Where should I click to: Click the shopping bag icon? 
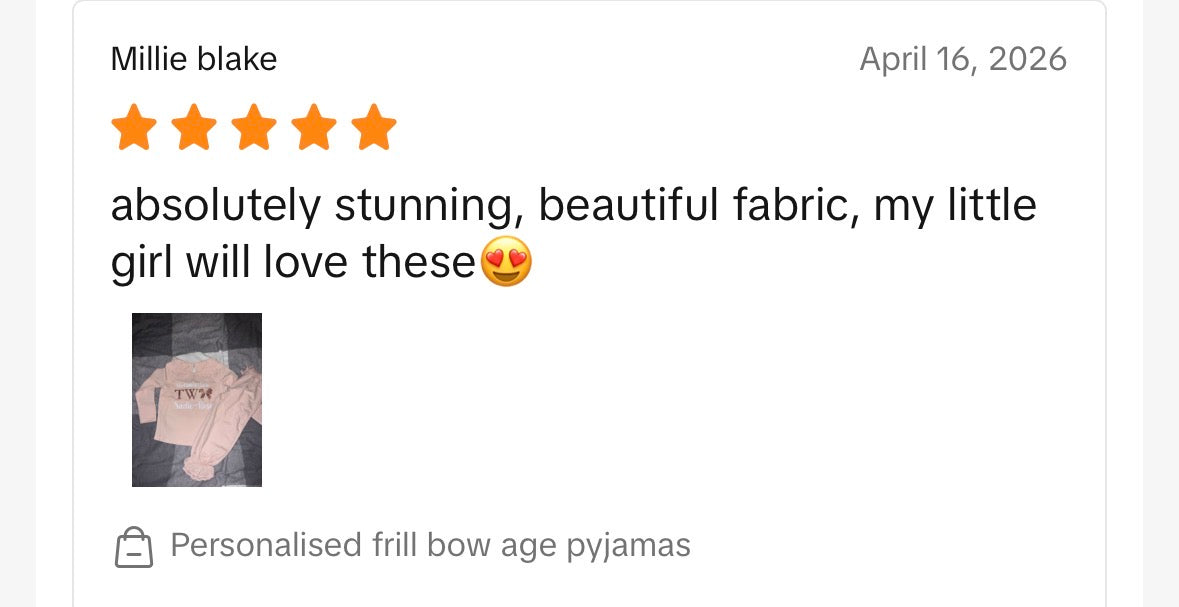point(134,547)
